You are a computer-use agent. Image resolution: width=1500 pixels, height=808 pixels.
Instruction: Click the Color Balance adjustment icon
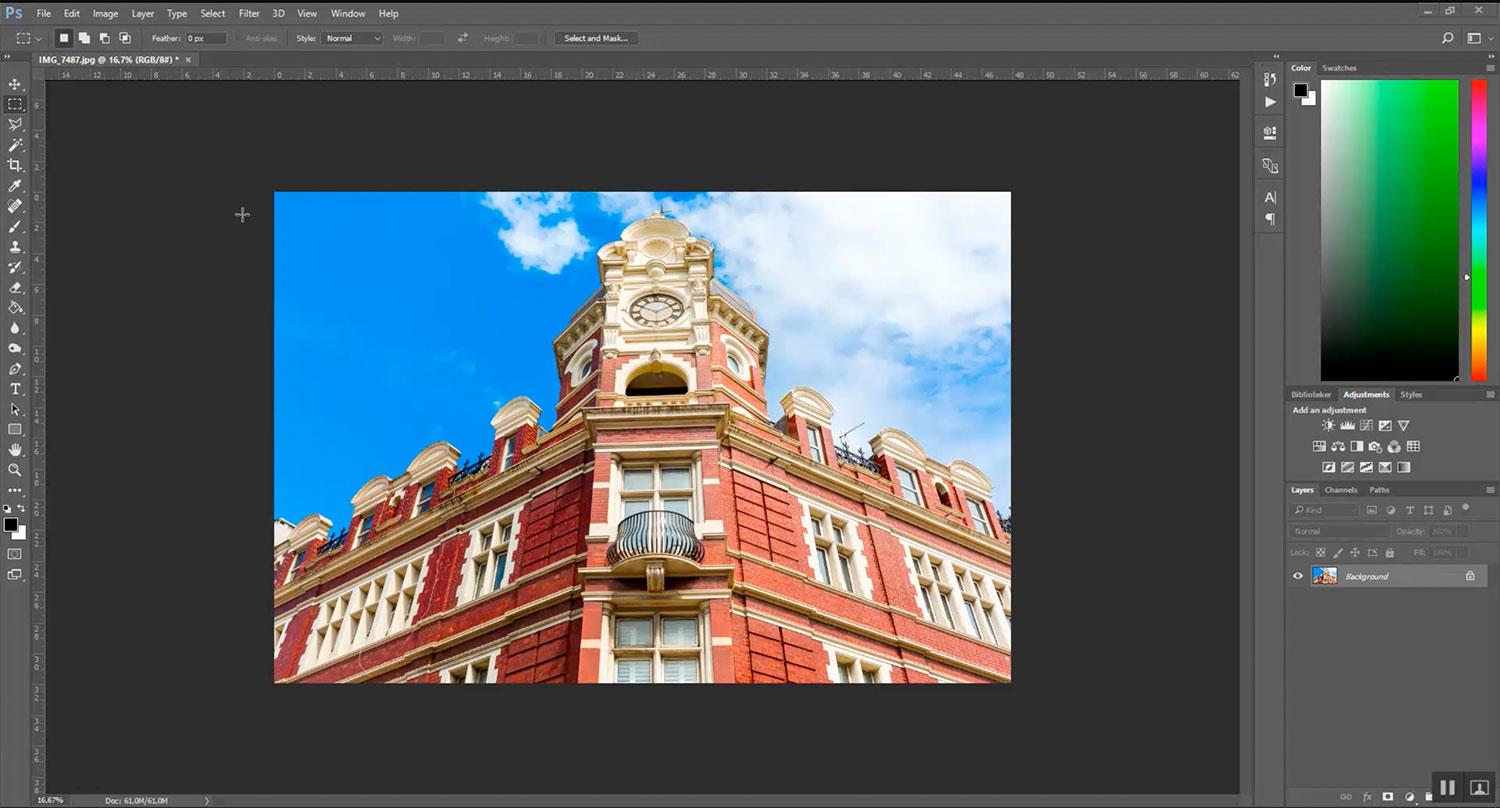pyautogui.click(x=1337, y=447)
